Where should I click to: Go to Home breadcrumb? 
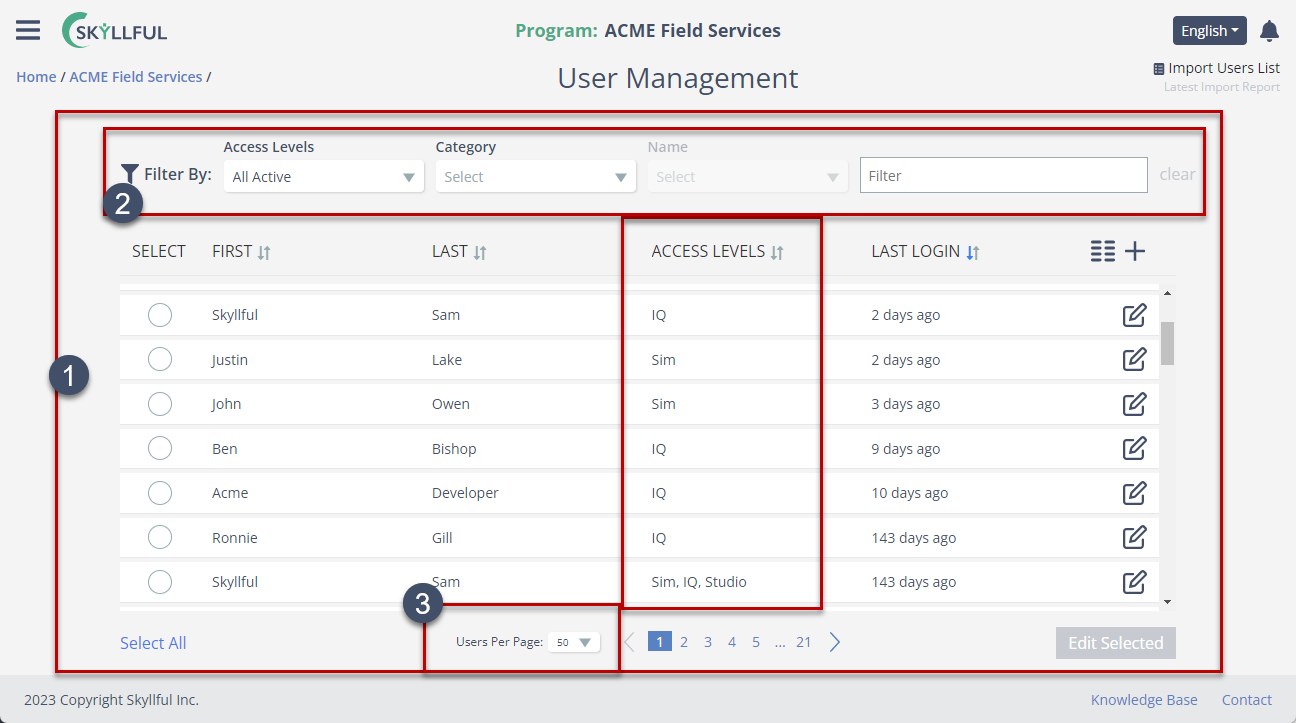pyautogui.click(x=36, y=77)
